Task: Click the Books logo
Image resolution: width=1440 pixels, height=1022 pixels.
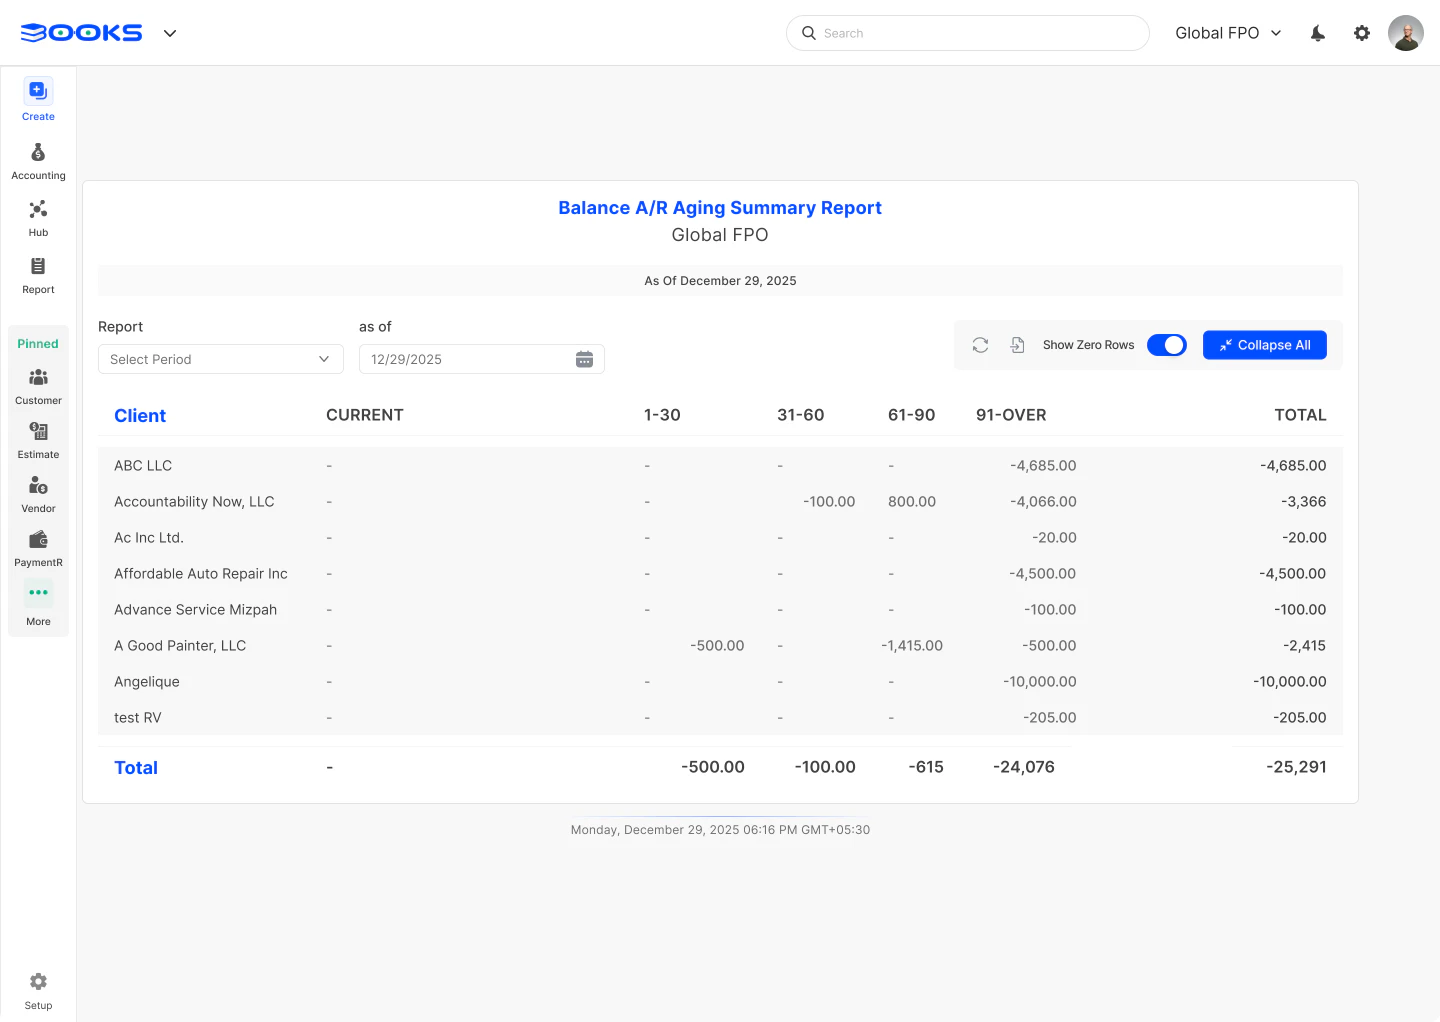Action: (81, 33)
